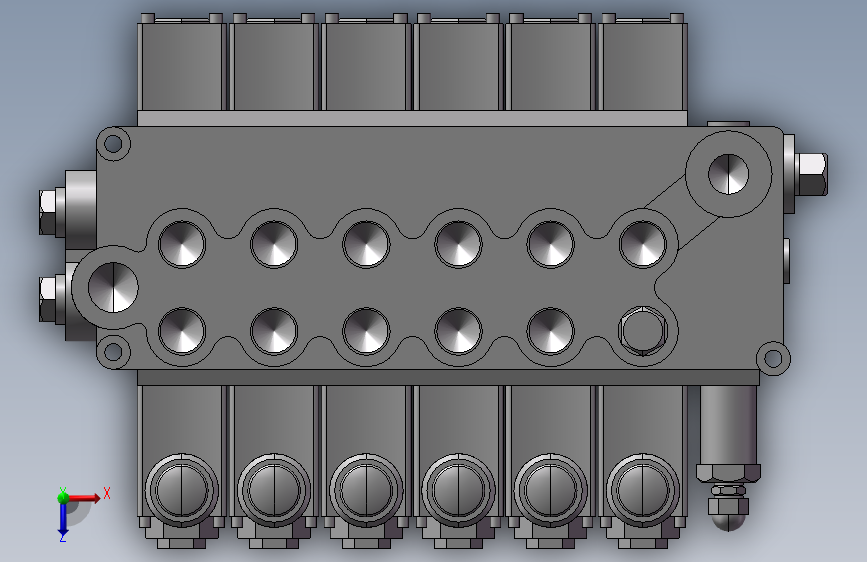Image resolution: width=867 pixels, height=562 pixels.
Task: Click the blue Z axis arrow of the triad
Action: click(x=63, y=521)
